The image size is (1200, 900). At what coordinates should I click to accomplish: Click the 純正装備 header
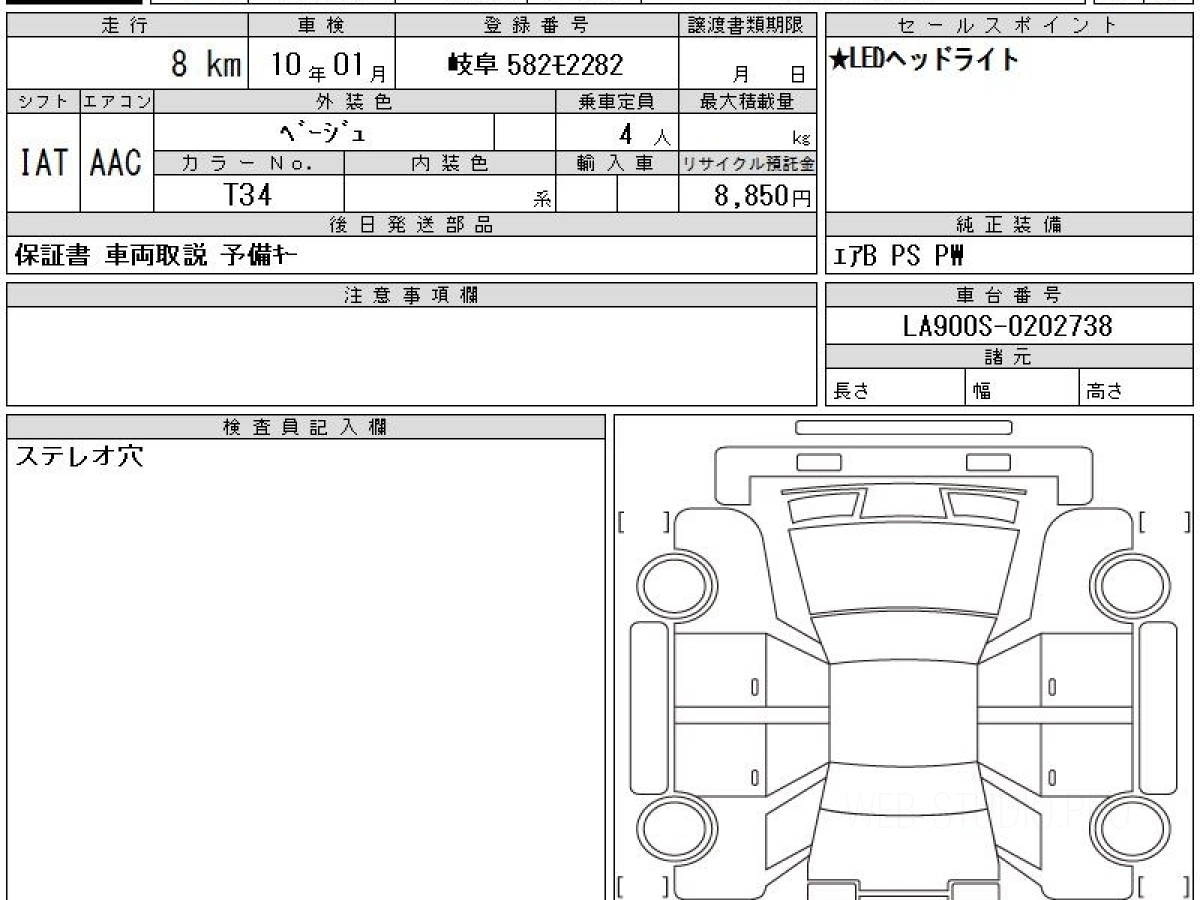[1009, 225]
